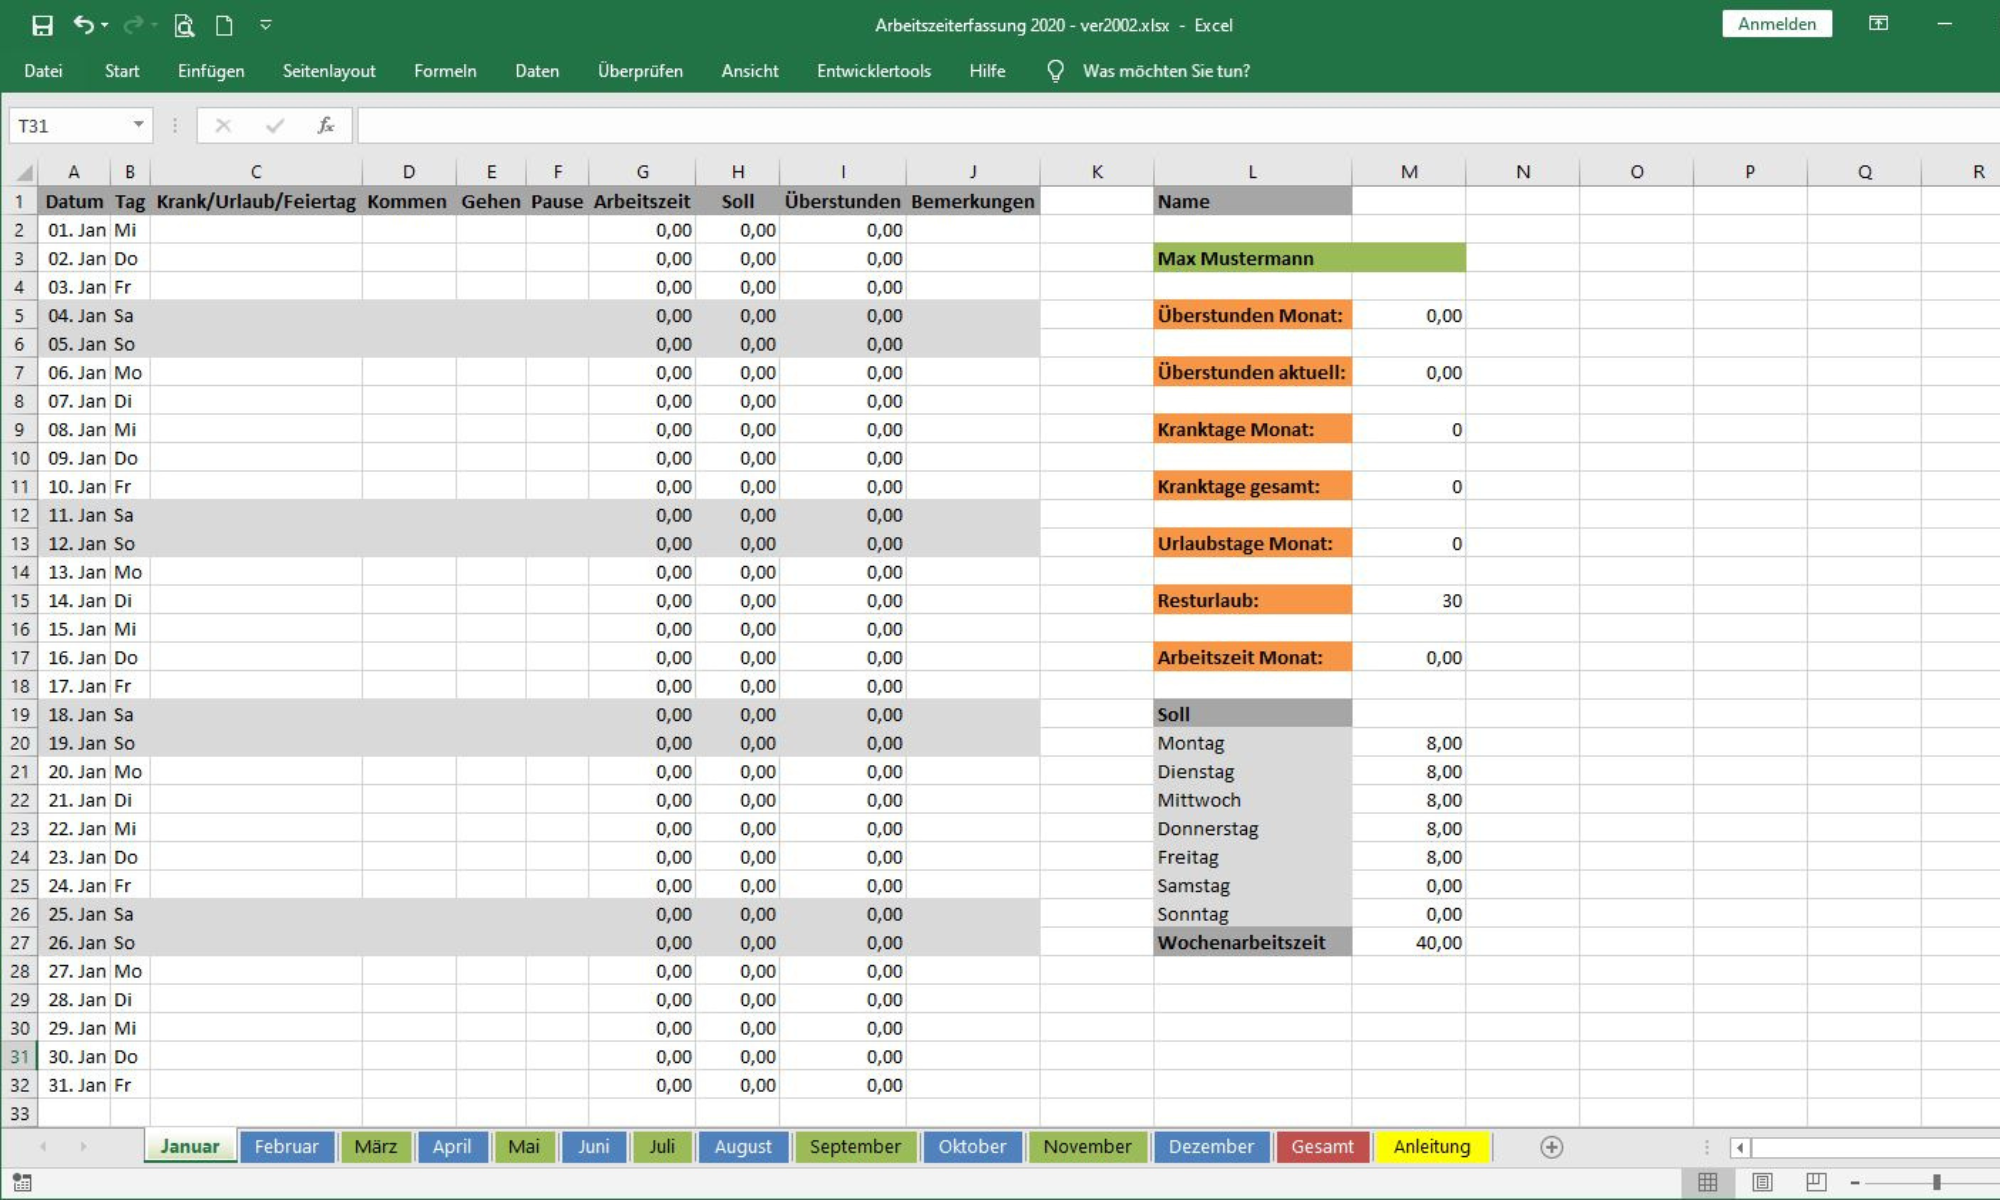This screenshot has height=1200, width=2000.
Task: Click the Save icon in quick access toolbar
Action: (42, 25)
